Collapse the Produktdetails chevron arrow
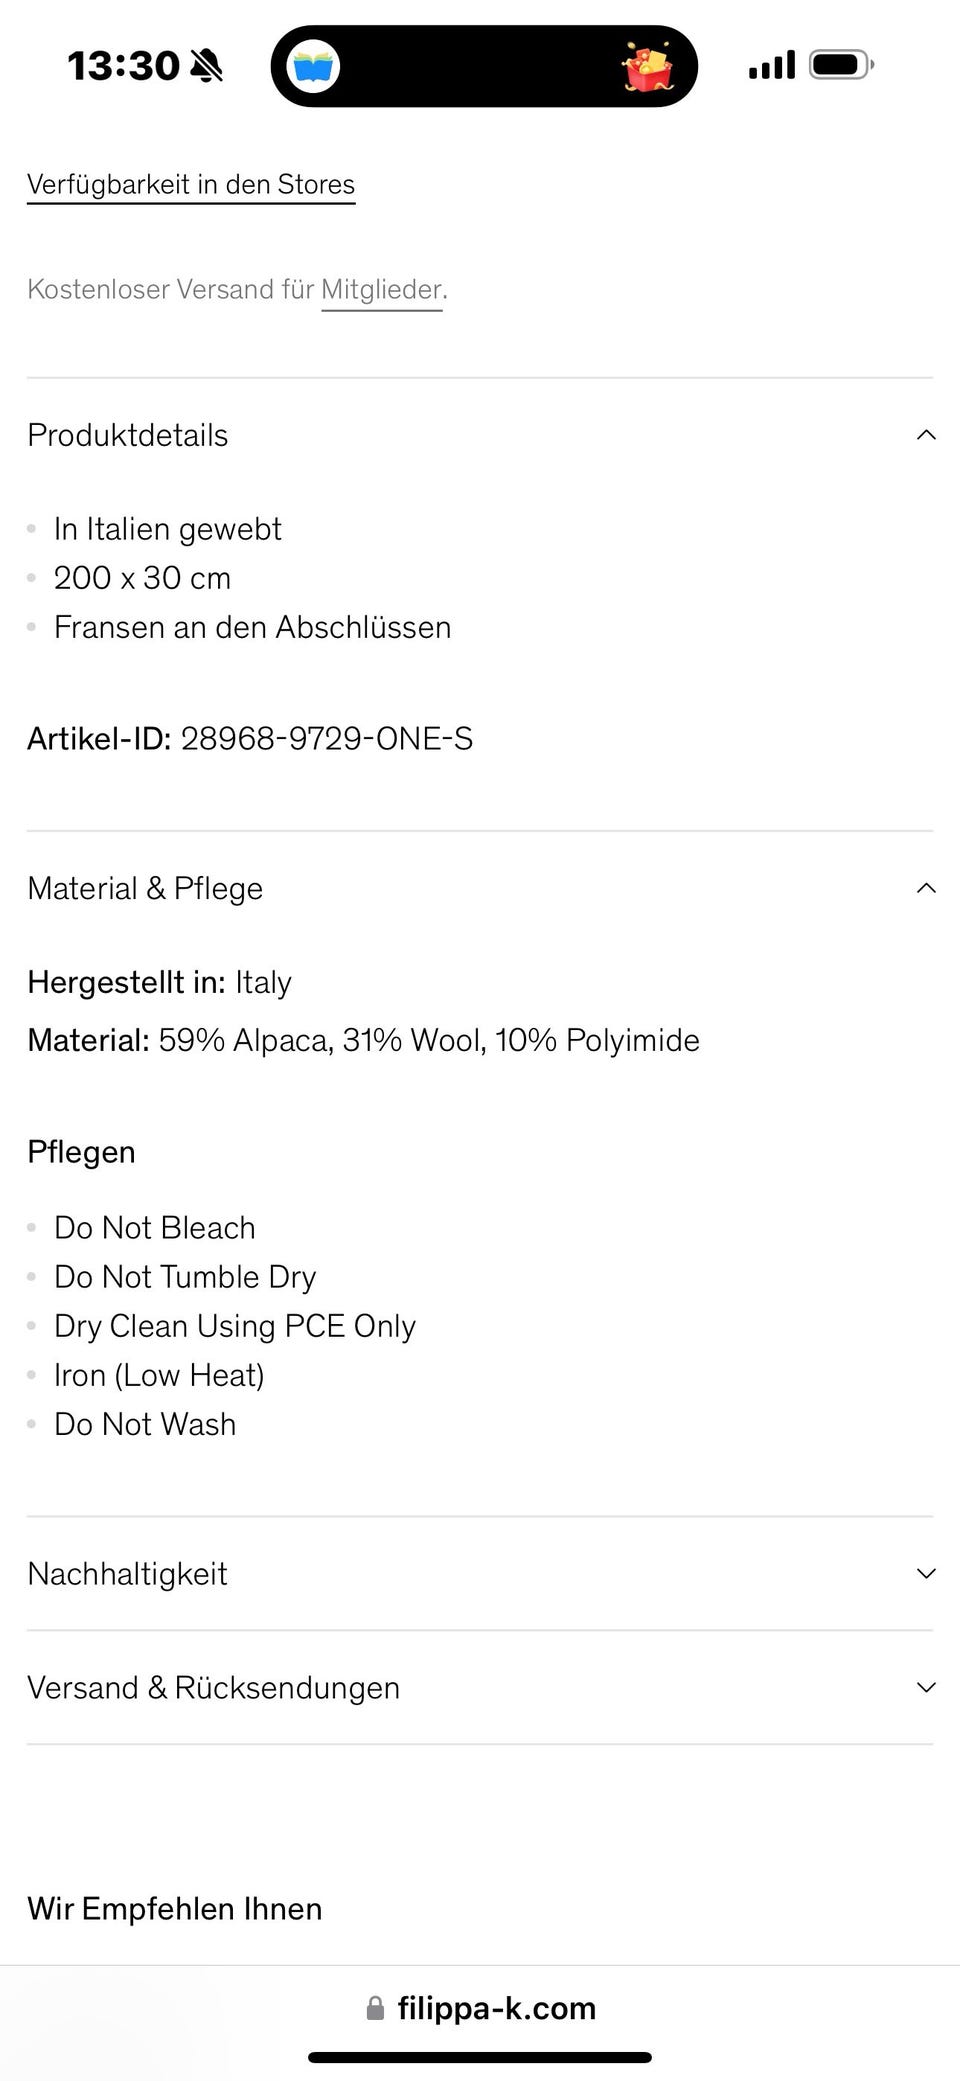 pos(926,435)
